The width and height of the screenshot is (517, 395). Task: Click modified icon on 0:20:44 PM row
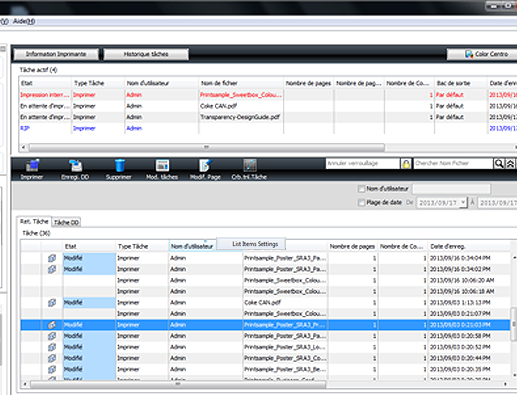point(52,358)
